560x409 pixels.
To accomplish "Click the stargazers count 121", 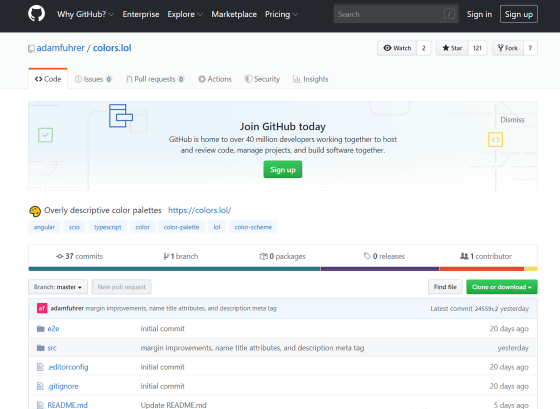I will point(477,48).
